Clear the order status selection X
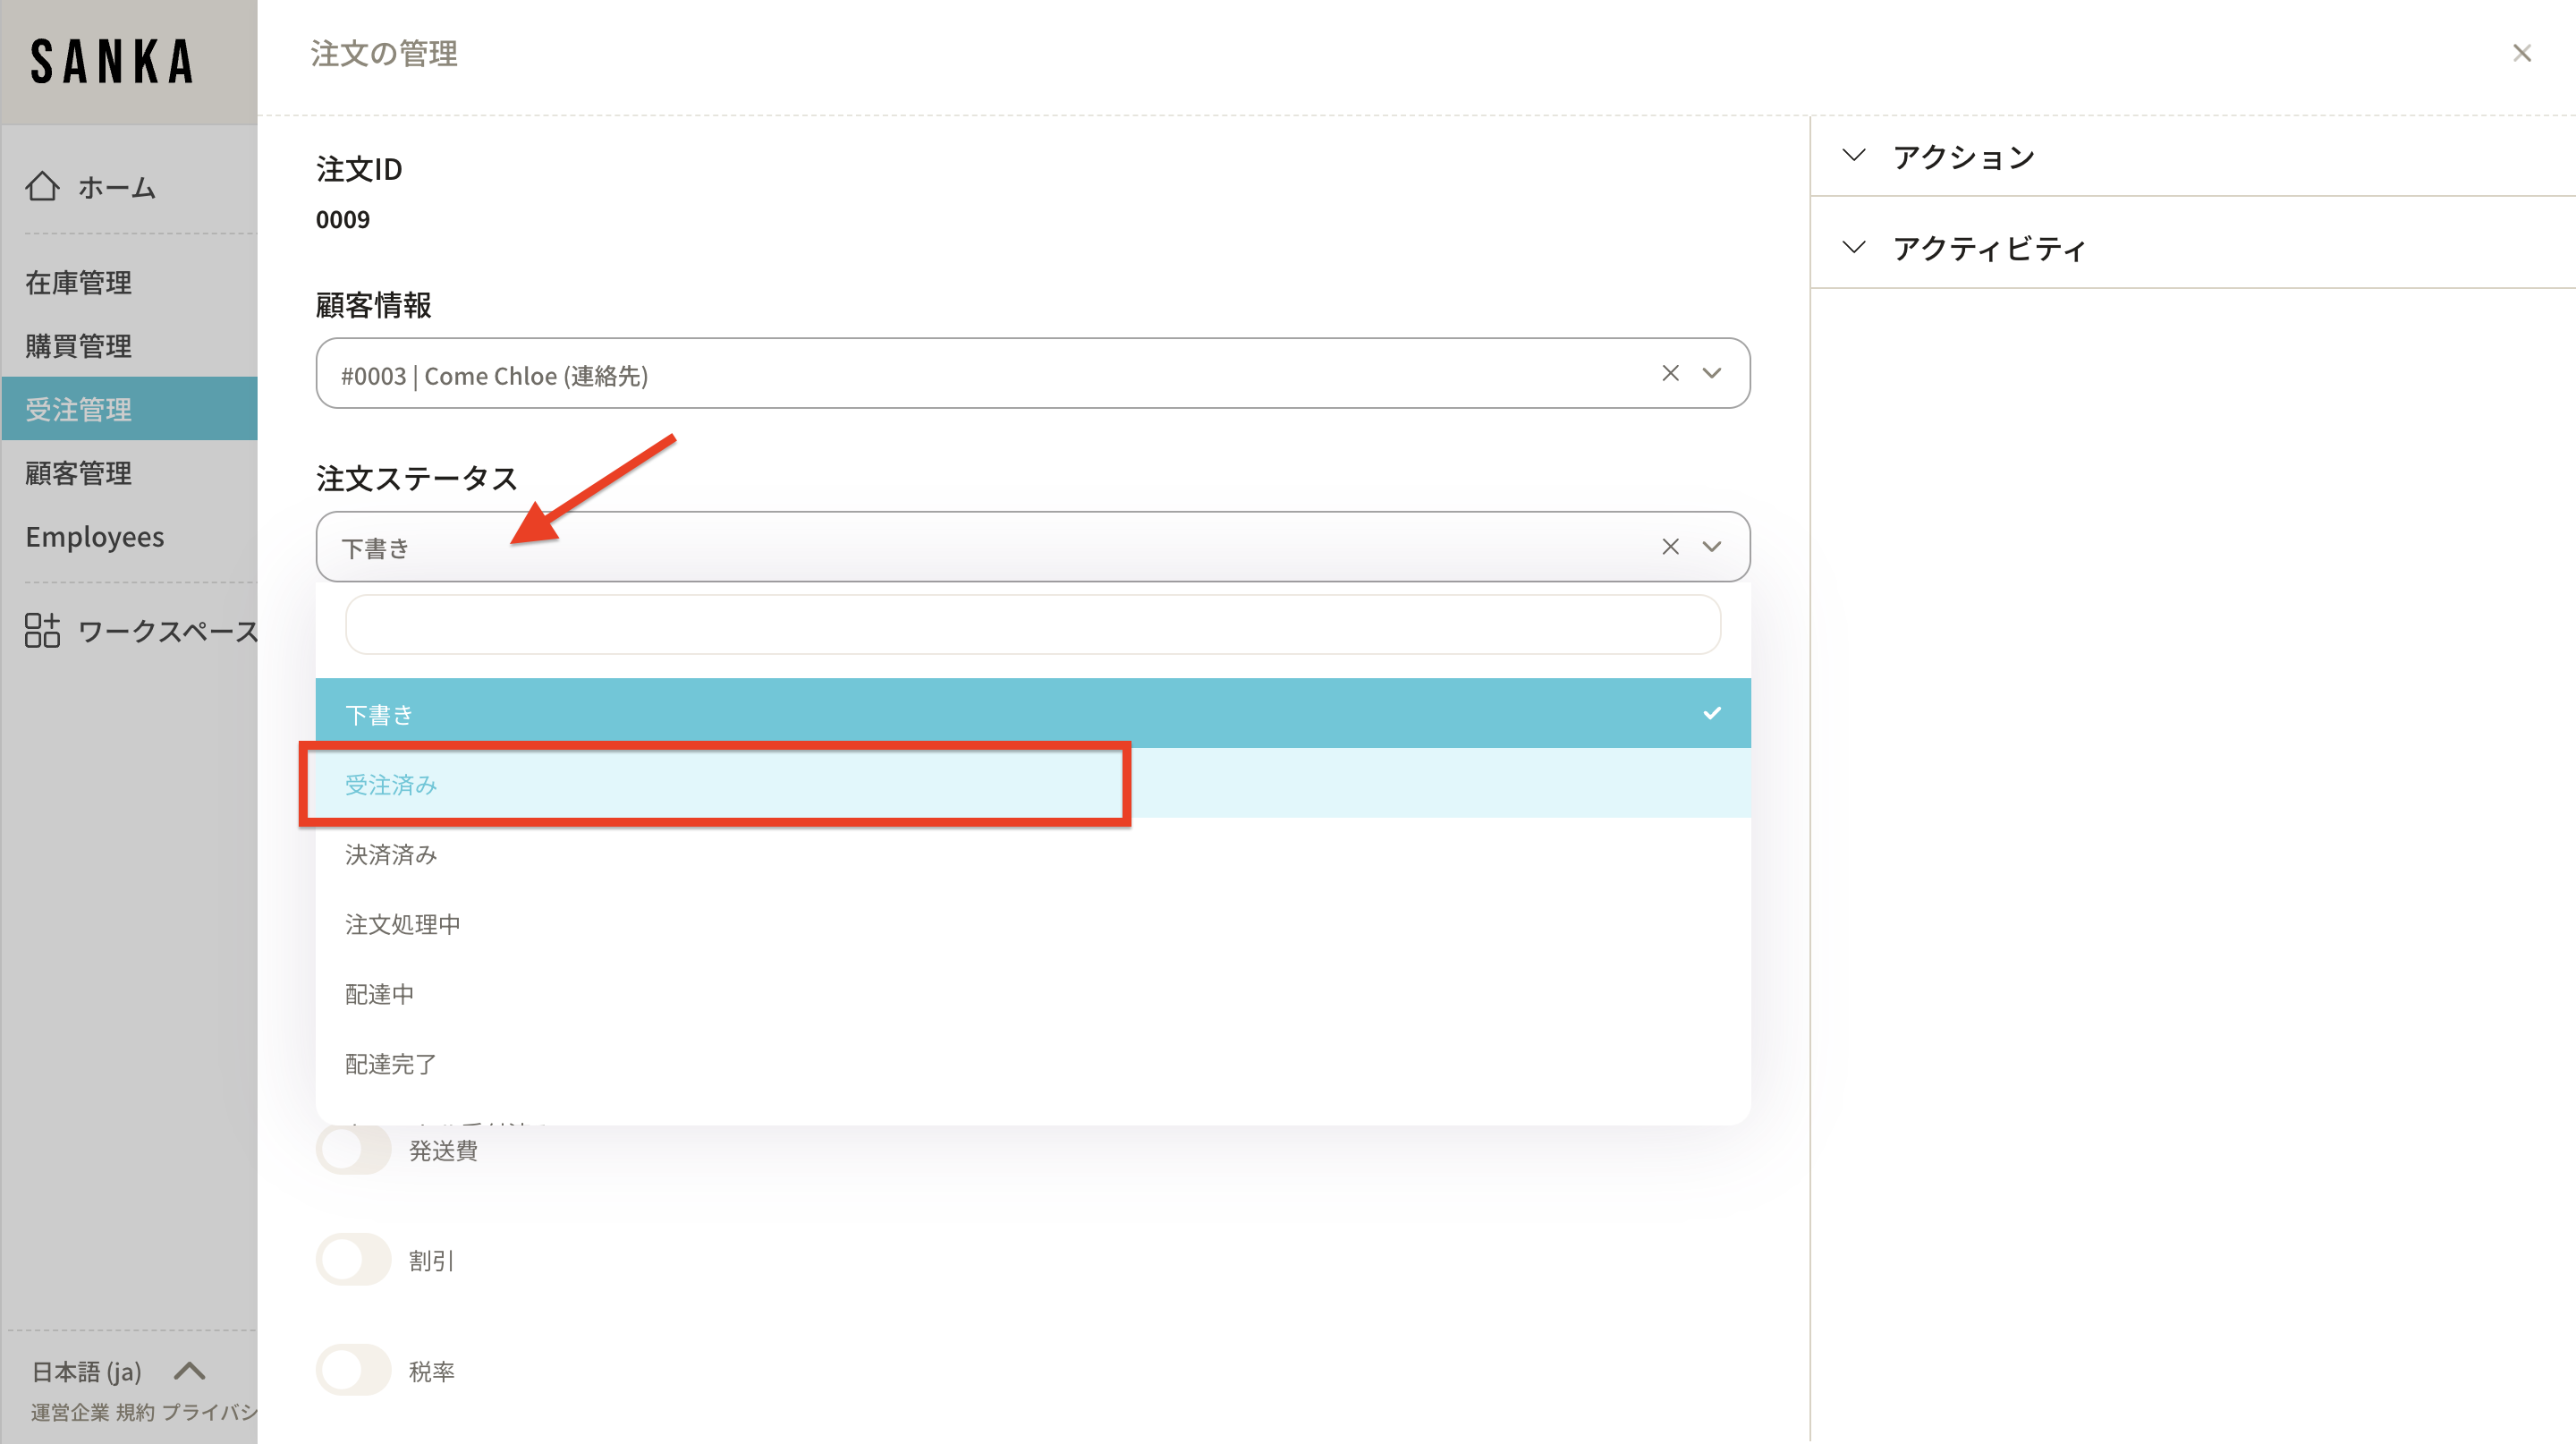The height and width of the screenshot is (1444, 2576). [1670, 547]
